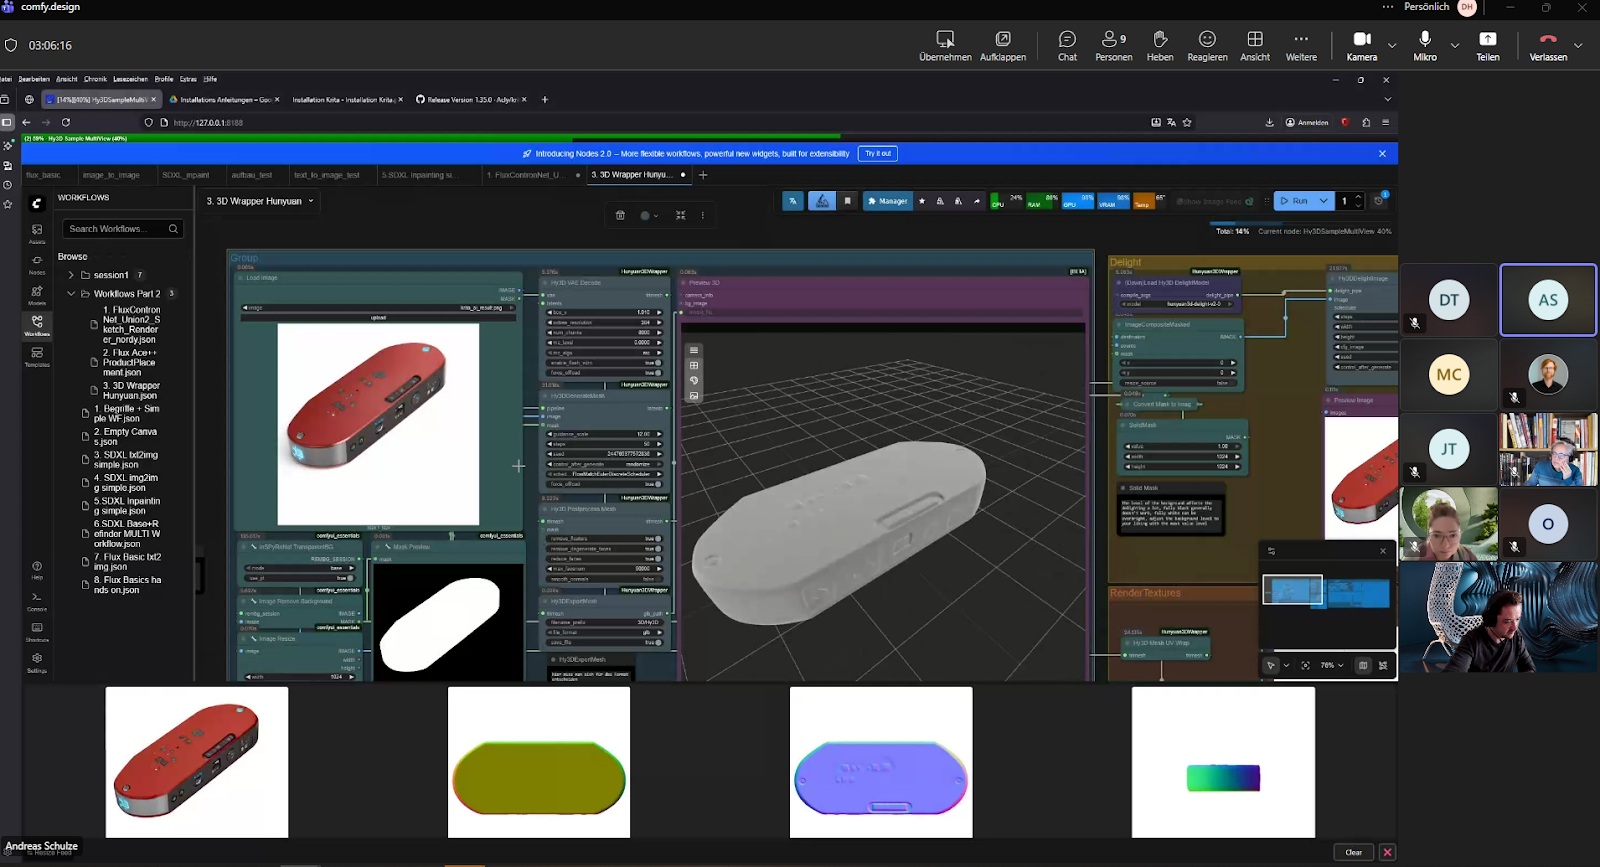Open the dropdown arrow next to Run

point(1323,201)
